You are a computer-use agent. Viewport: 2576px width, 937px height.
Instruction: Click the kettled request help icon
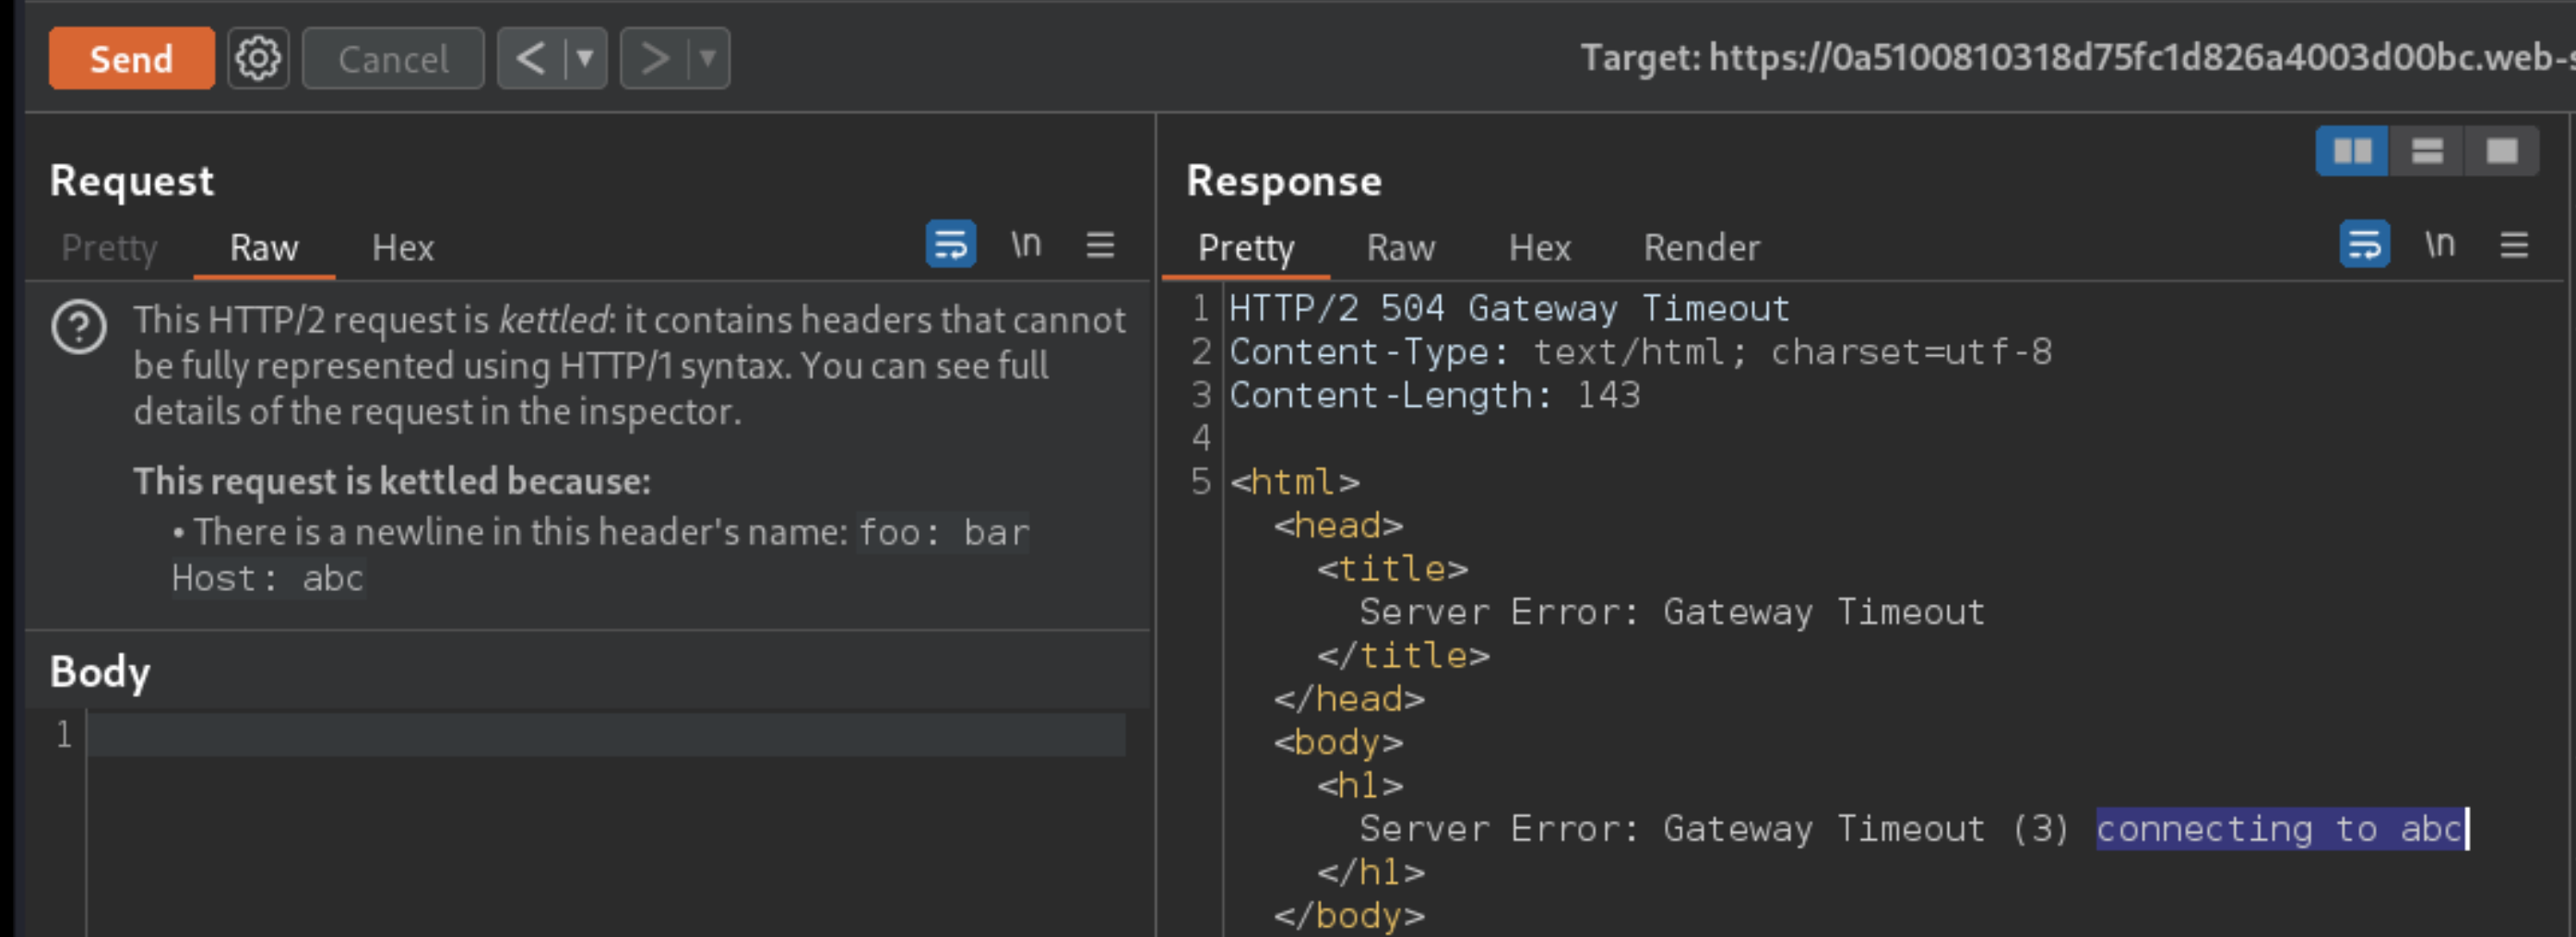pyautogui.click(x=79, y=327)
